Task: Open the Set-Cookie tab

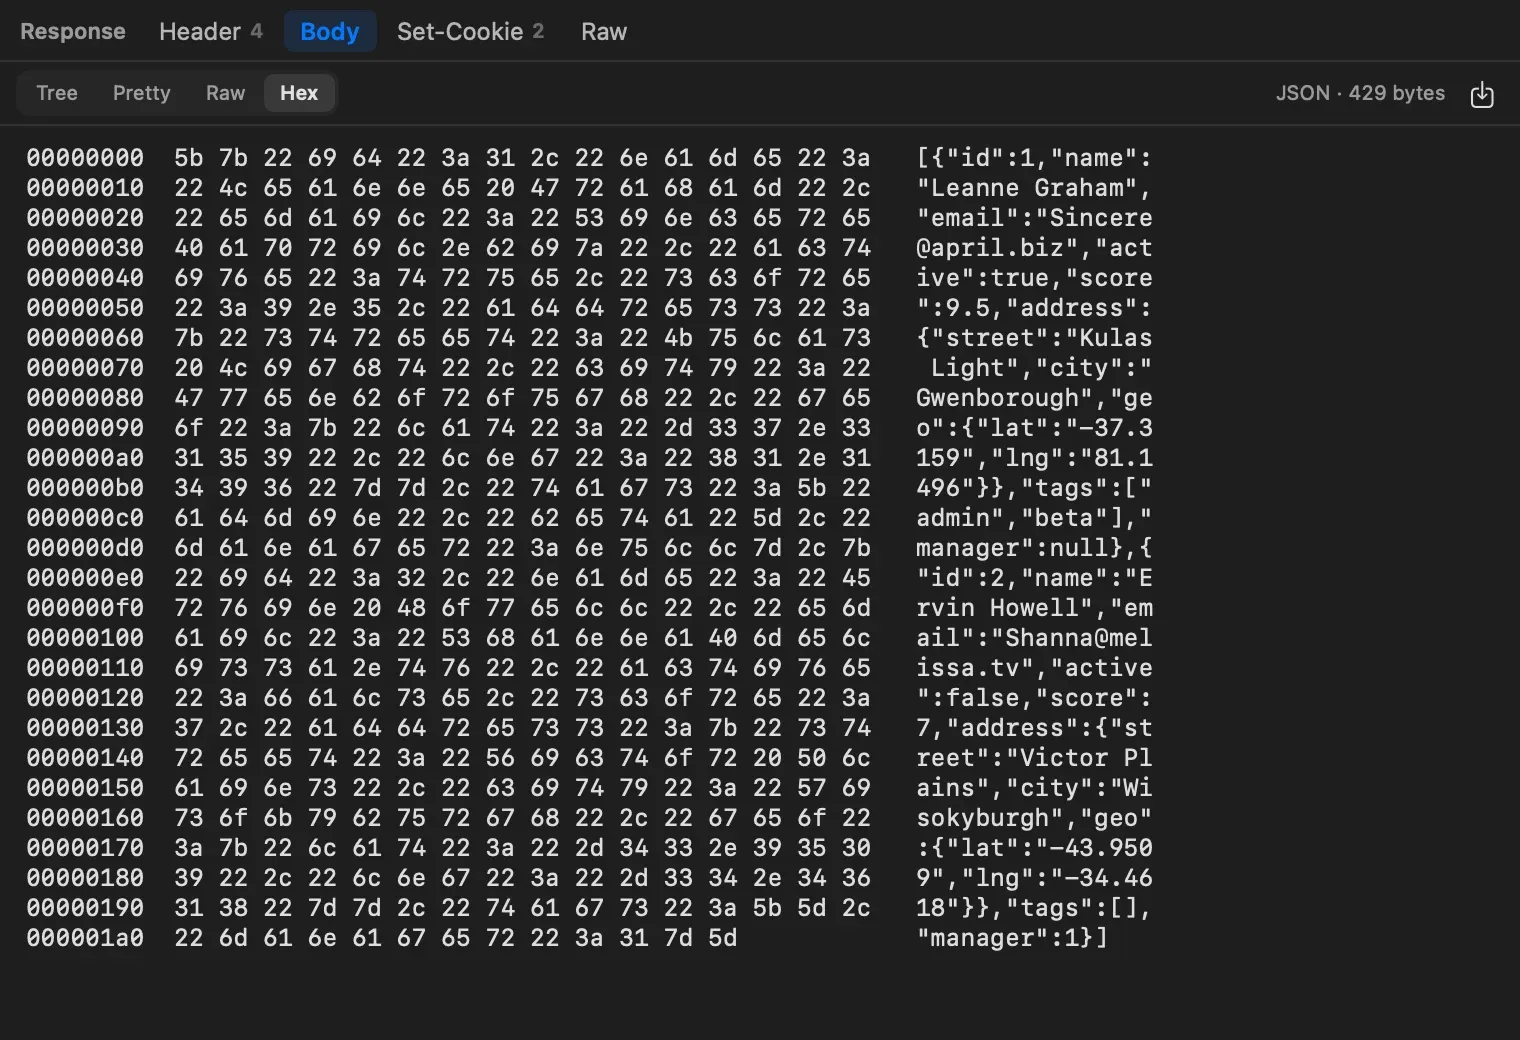Action: click(x=471, y=32)
